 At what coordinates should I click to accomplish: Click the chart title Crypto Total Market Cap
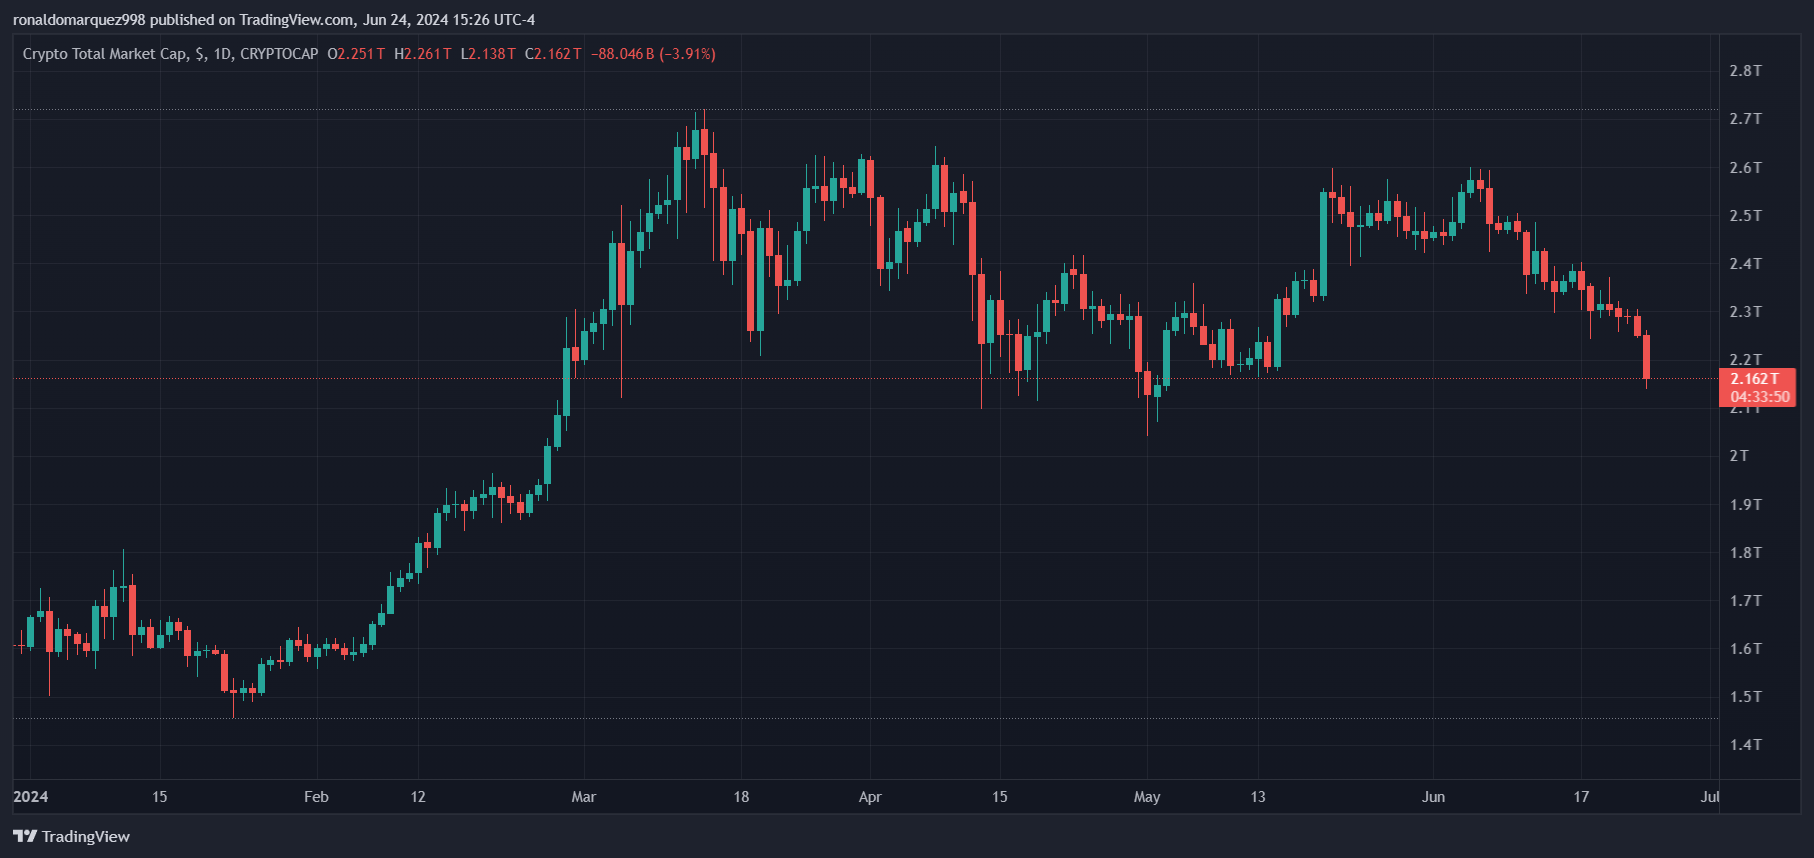(104, 54)
